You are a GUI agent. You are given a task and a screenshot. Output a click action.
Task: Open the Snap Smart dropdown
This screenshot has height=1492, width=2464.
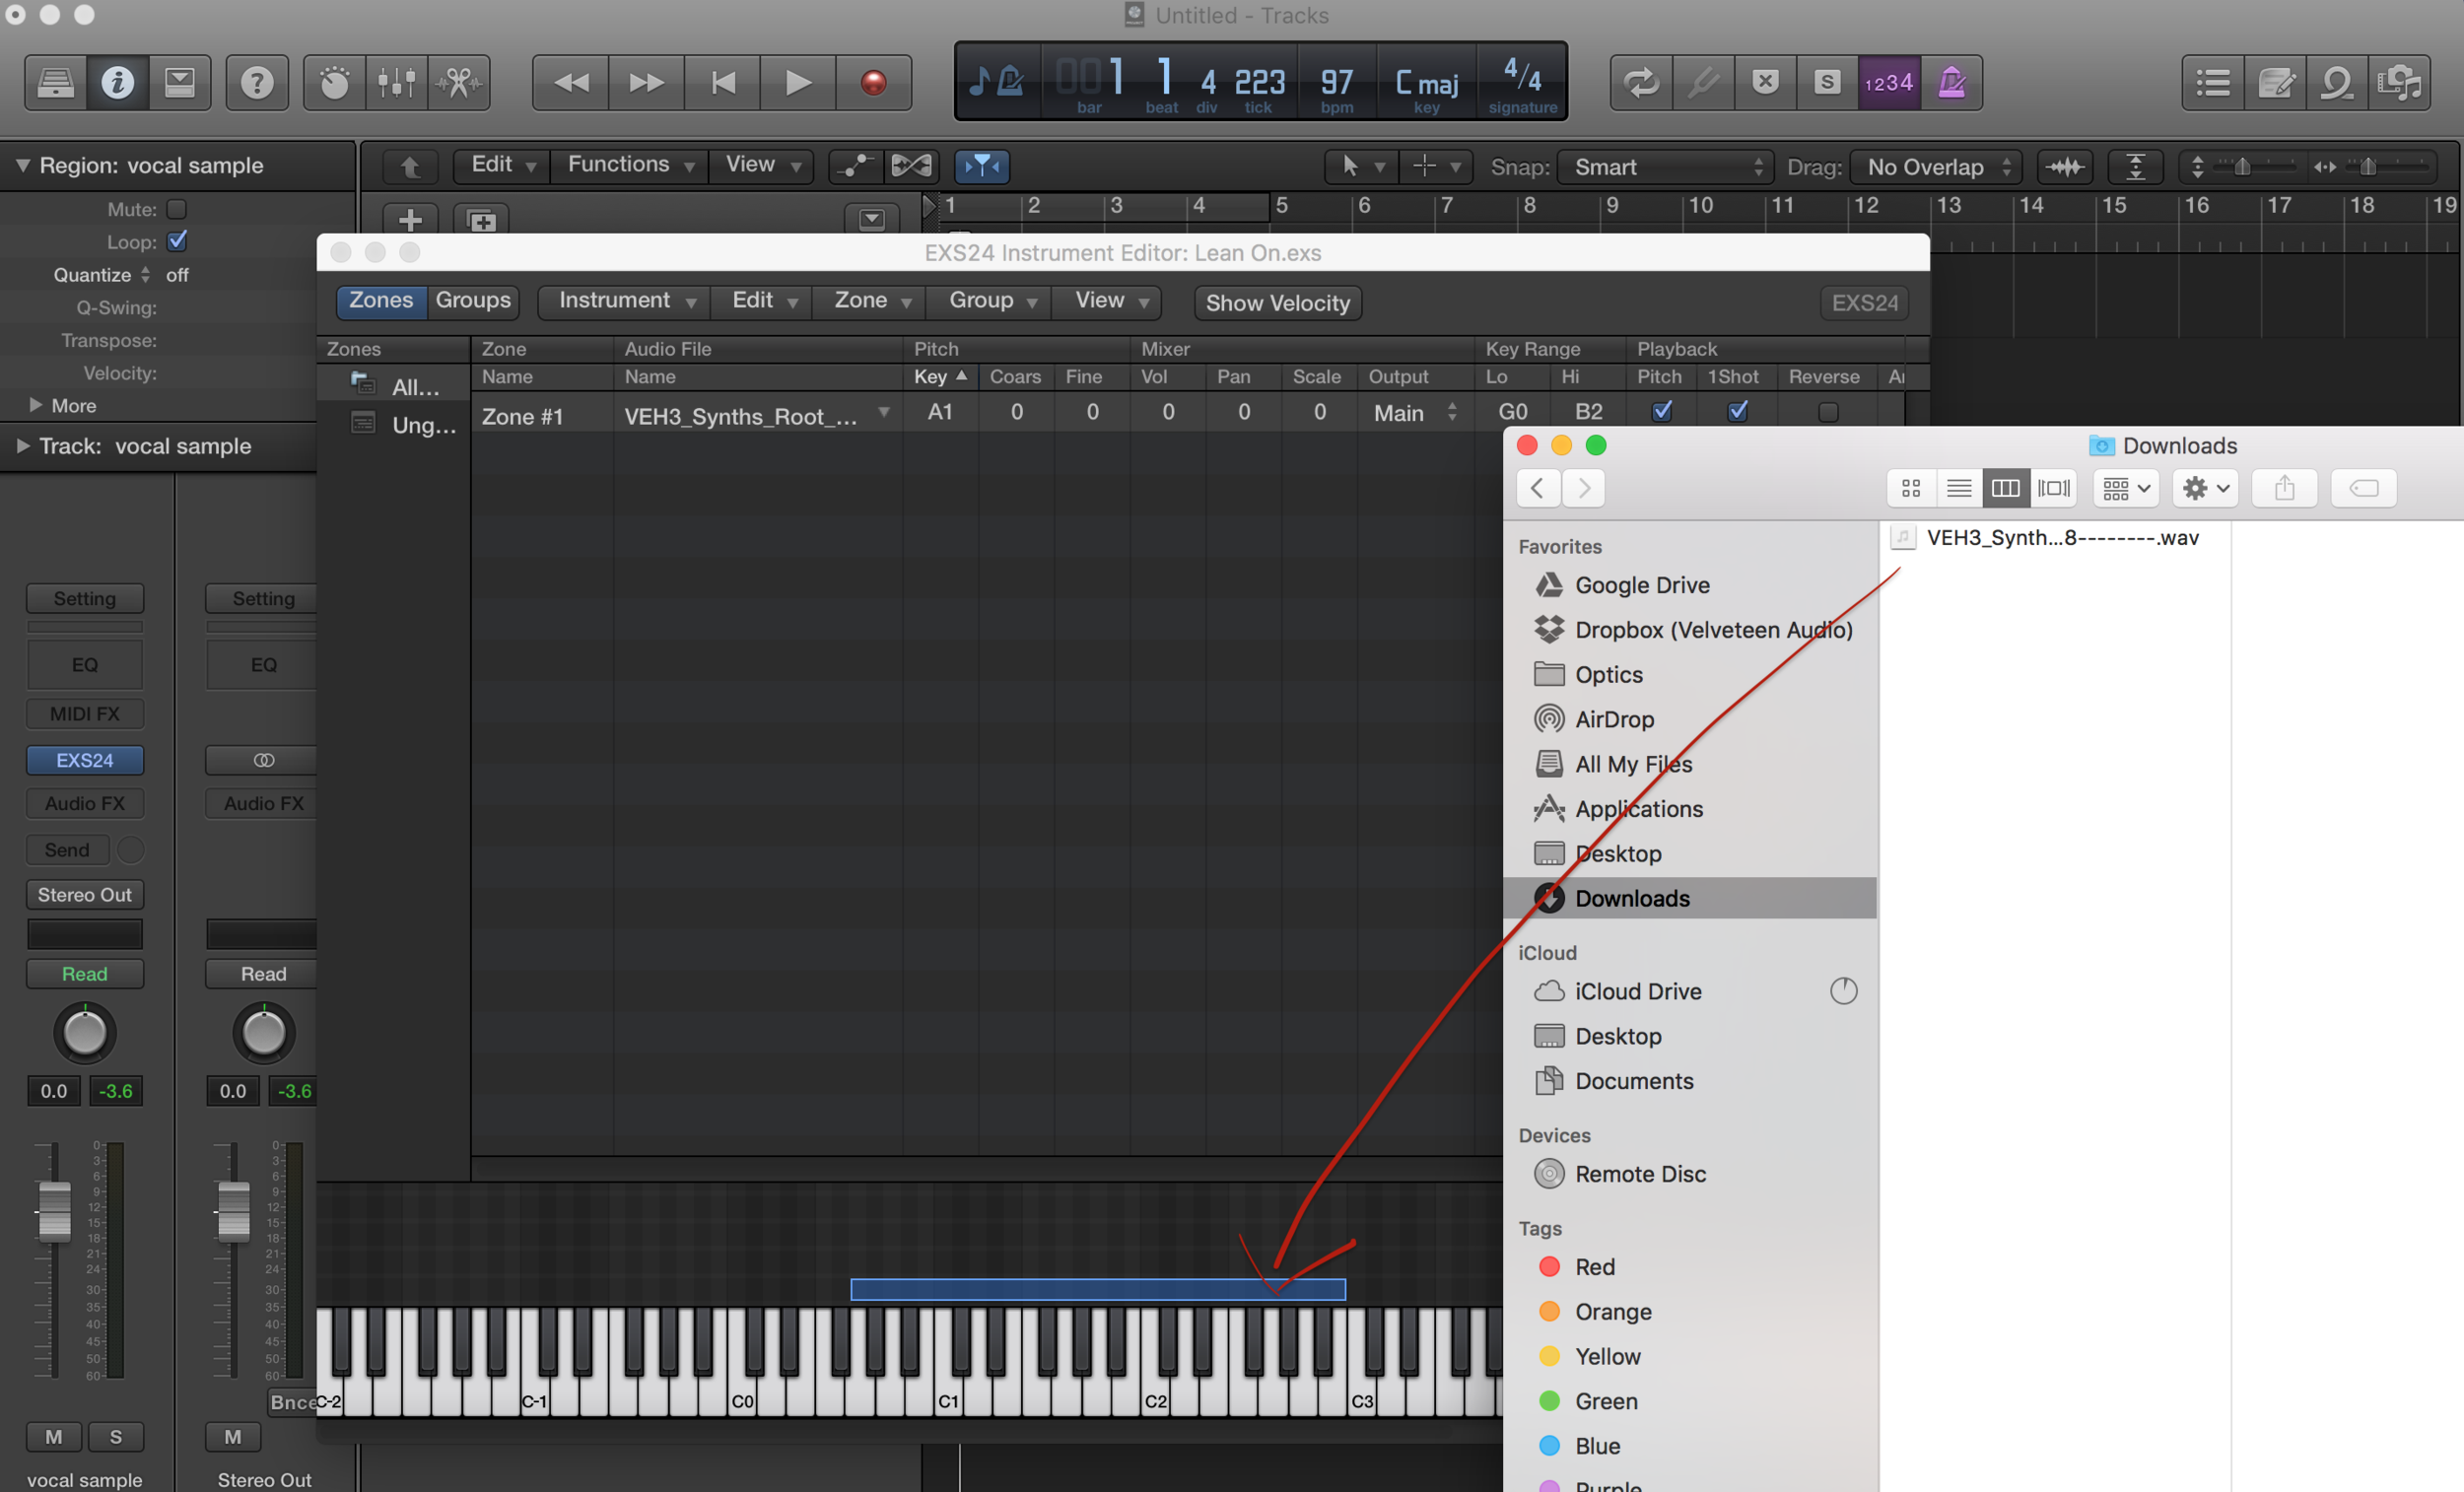point(1665,167)
